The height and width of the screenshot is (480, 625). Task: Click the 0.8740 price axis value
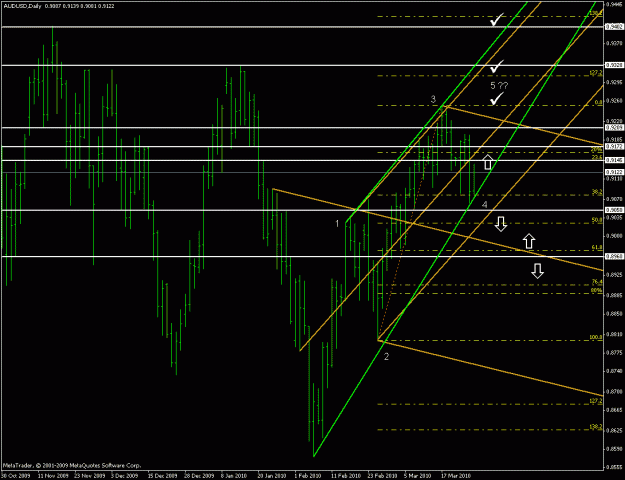(x=613, y=370)
